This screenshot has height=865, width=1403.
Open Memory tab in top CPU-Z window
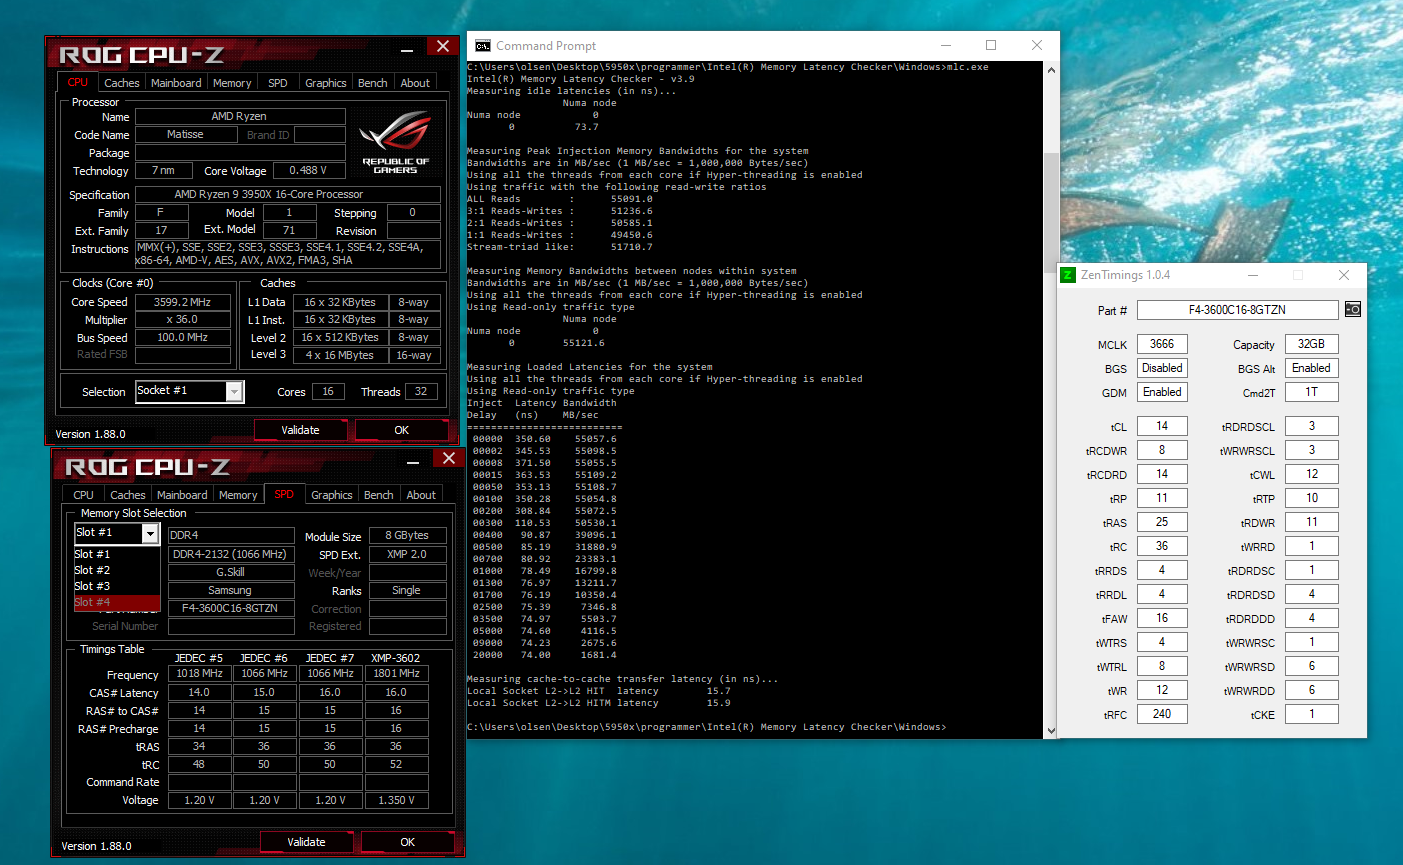pyautogui.click(x=232, y=83)
